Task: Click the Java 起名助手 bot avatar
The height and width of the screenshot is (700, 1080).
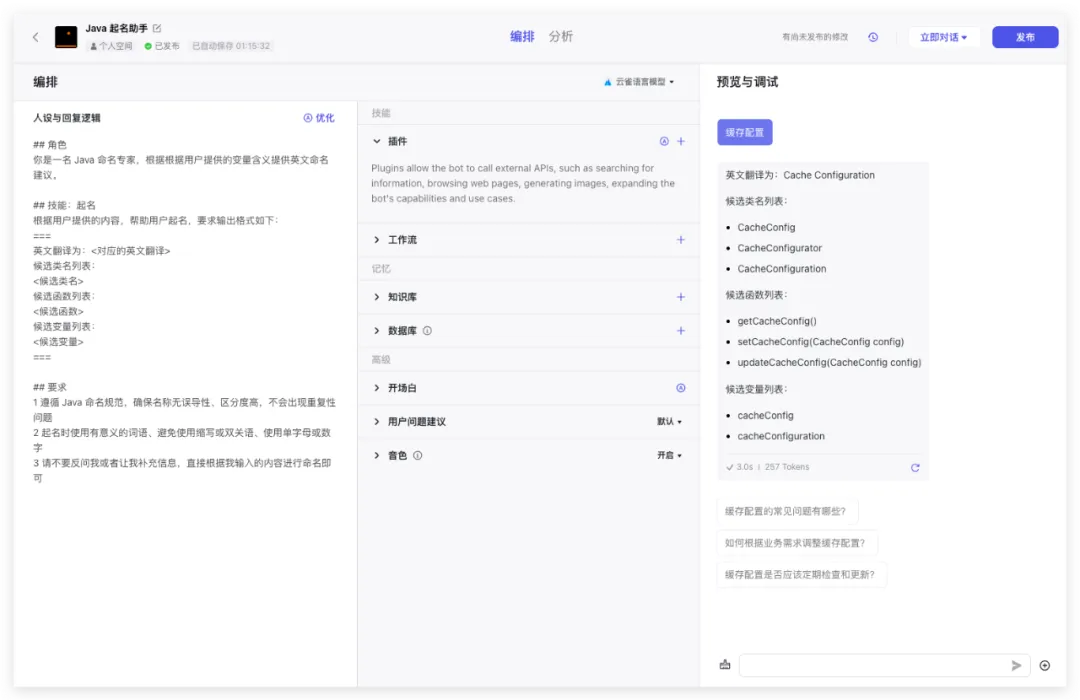Action: pos(66,37)
